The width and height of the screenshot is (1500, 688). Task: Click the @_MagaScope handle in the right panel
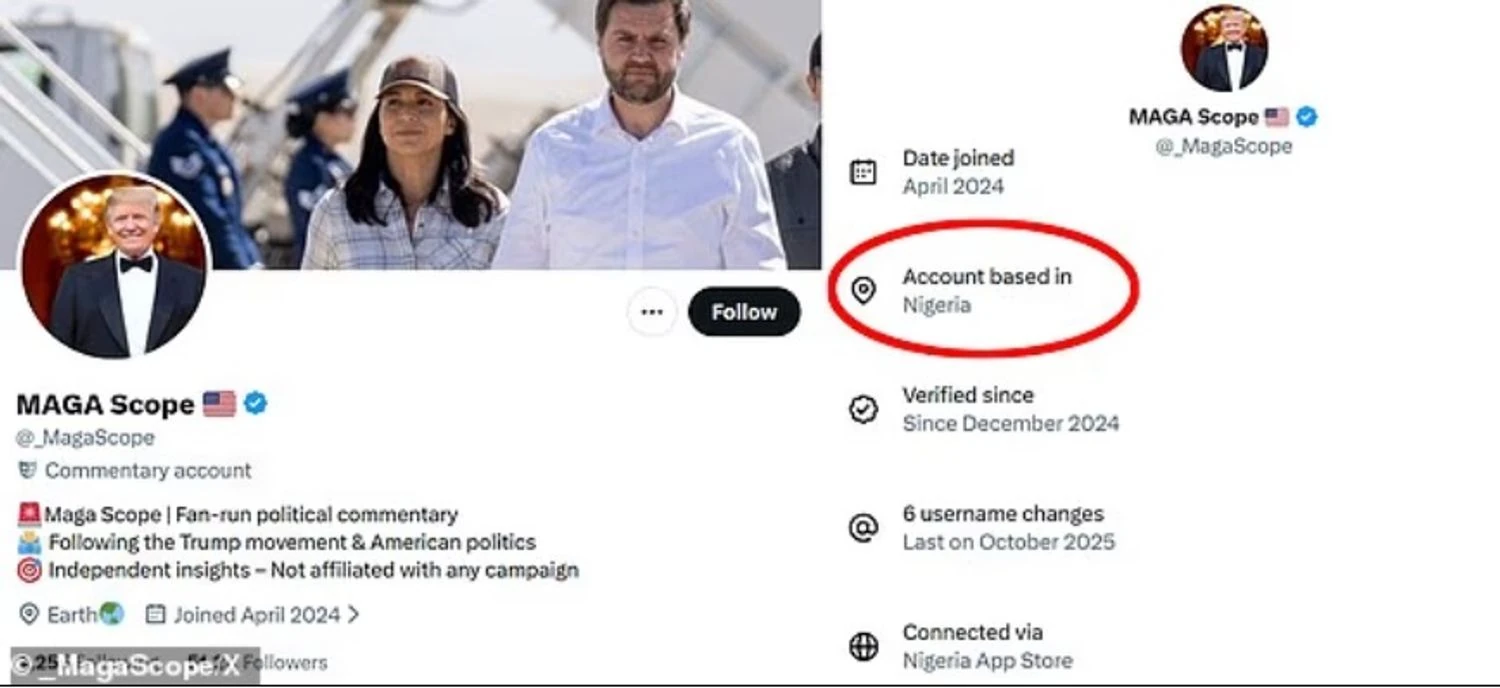(x=1223, y=146)
